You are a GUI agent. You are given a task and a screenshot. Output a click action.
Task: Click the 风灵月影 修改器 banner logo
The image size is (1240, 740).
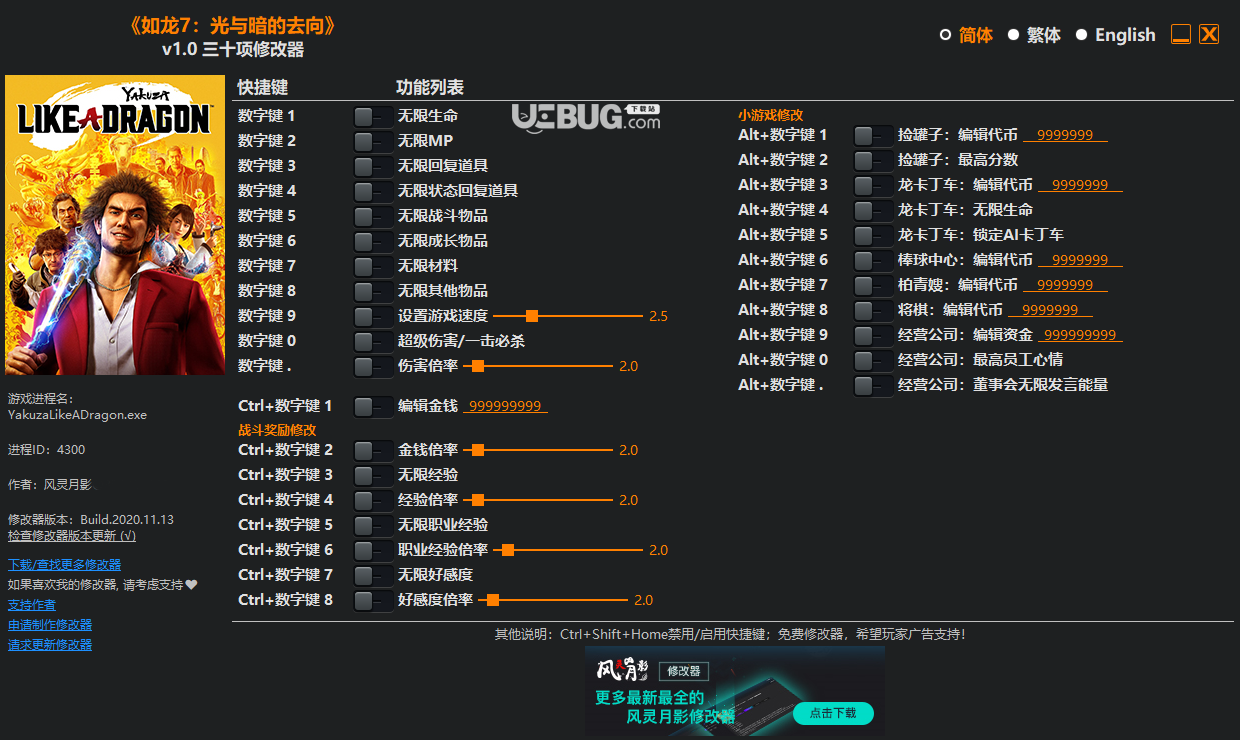point(653,670)
